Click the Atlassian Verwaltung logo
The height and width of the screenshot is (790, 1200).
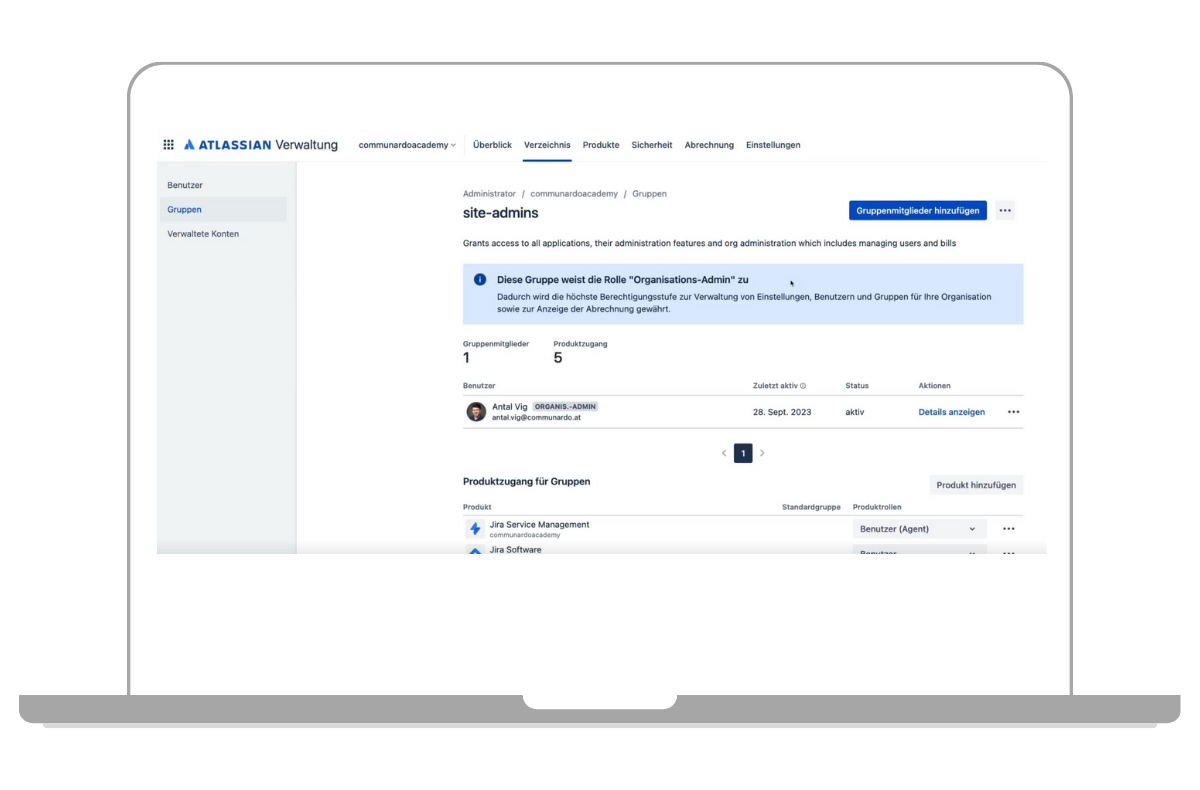point(261,145)
